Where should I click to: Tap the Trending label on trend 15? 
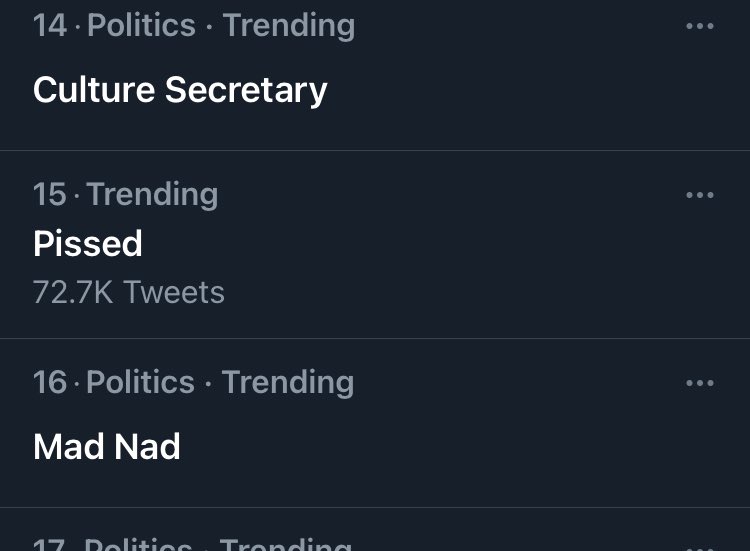coord(152,195)
